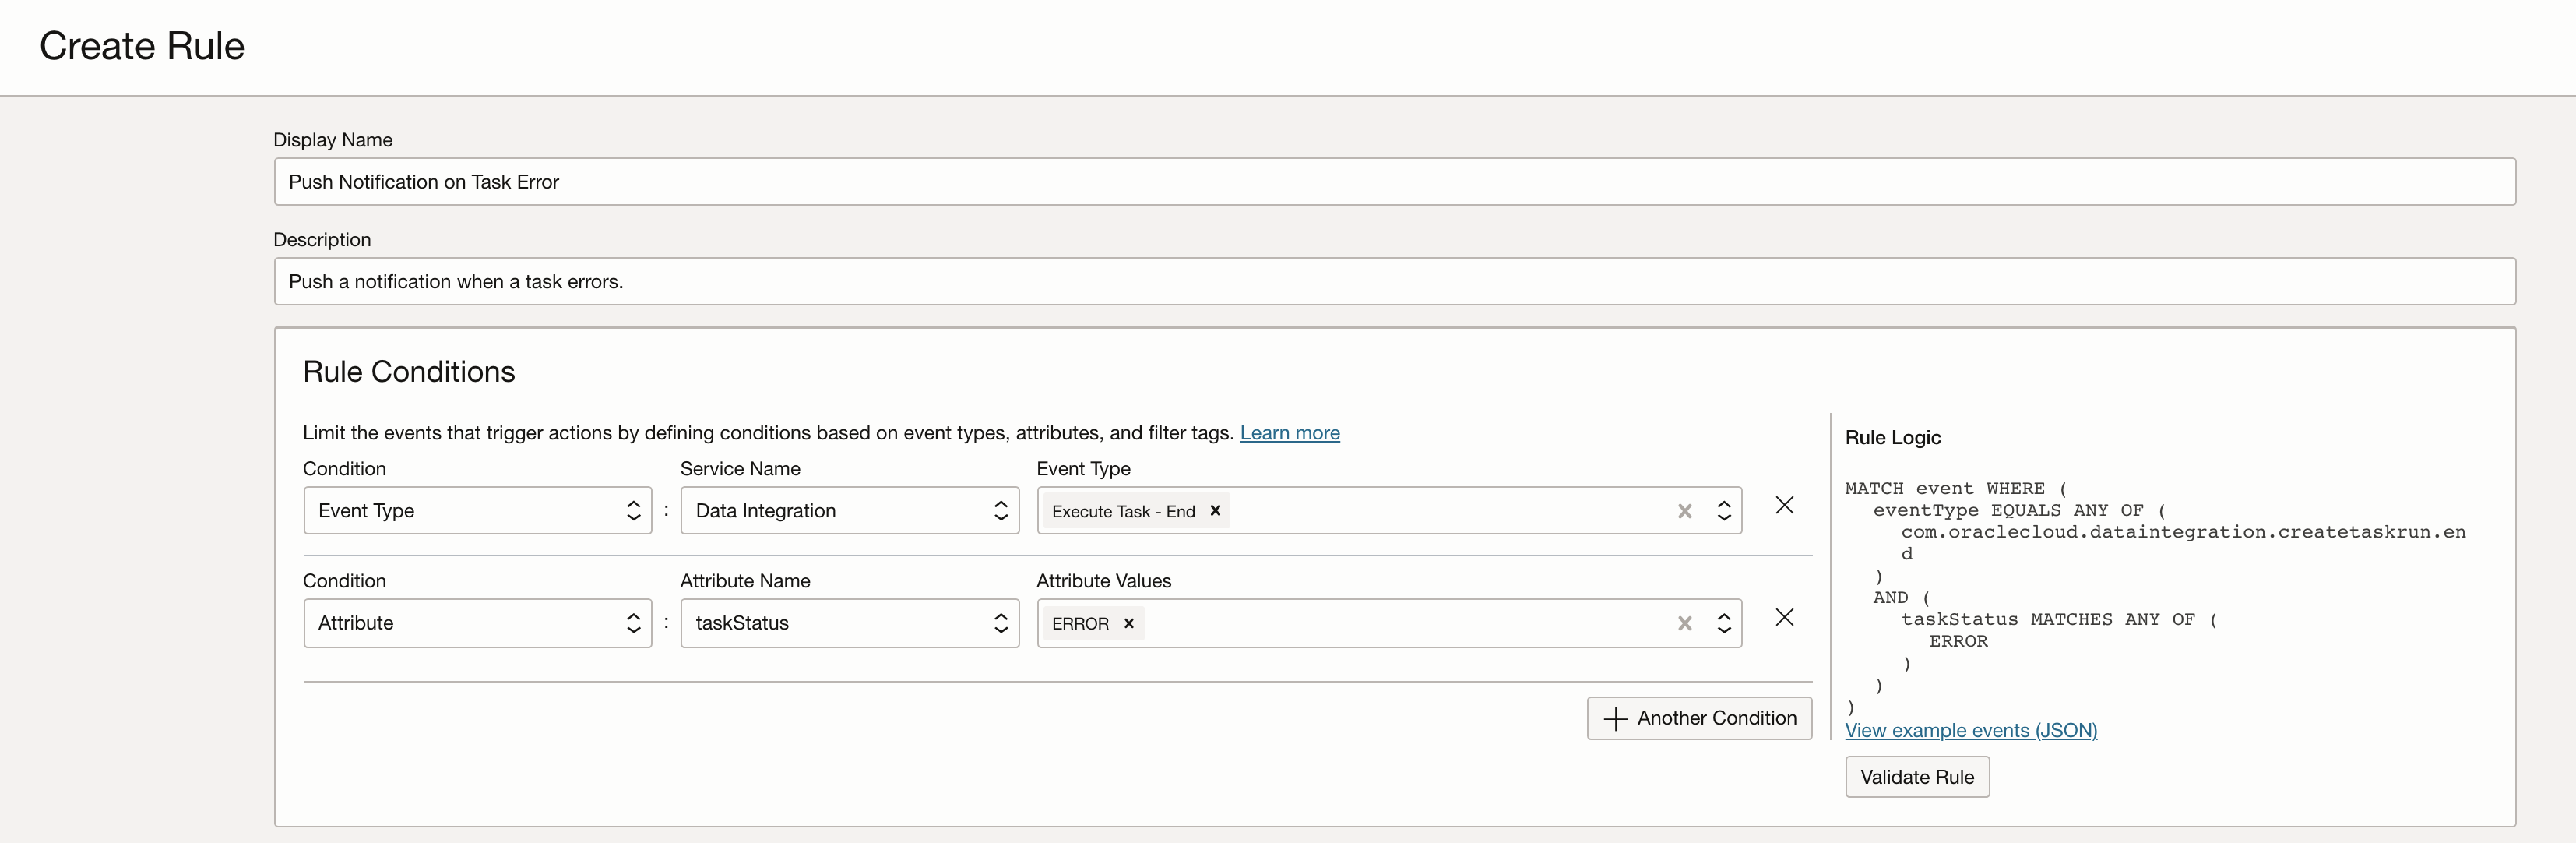Delete the Event Type condition row
Viewport: 2576px width, 843px height.
click(x=1784, y=505)
